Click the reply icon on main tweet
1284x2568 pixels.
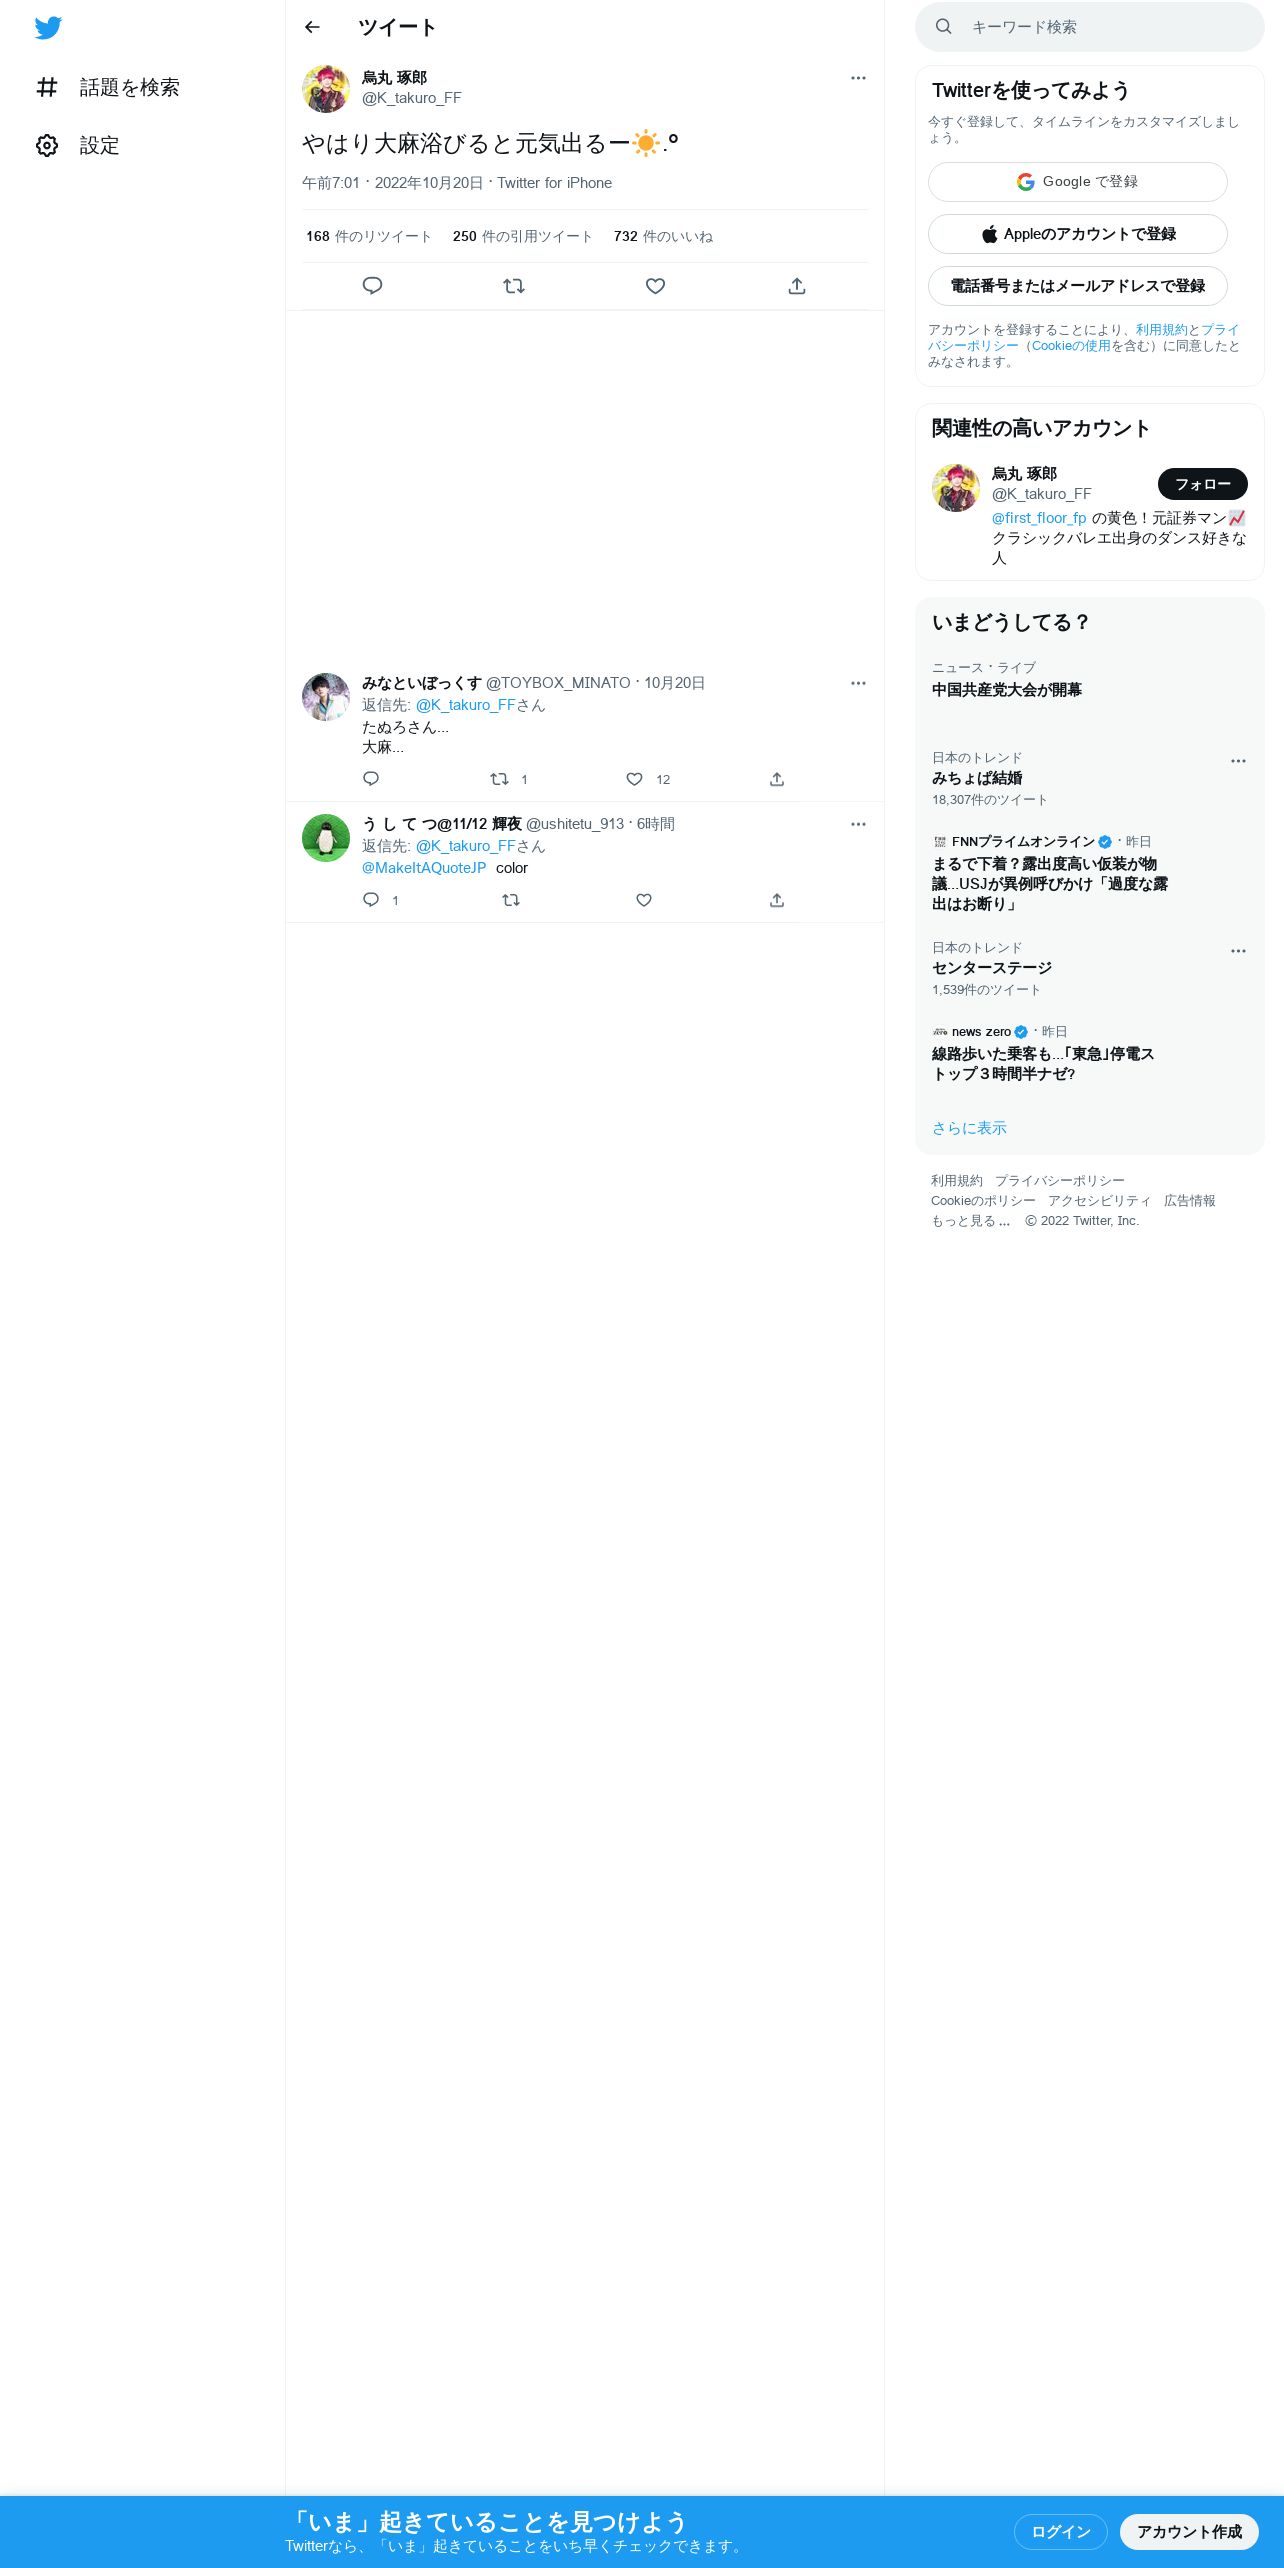point(372,286)
